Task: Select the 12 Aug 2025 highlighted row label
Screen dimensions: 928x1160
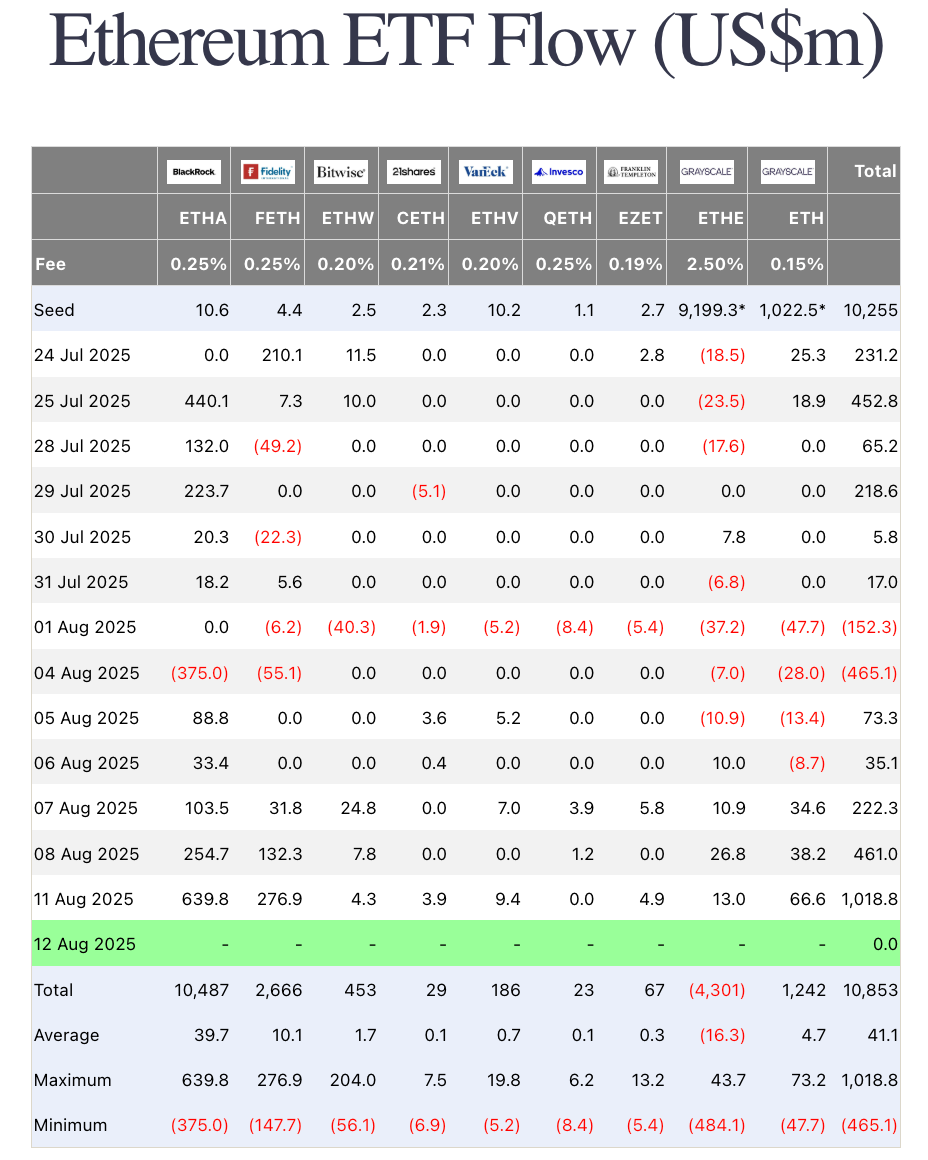Action: [83, 944]
